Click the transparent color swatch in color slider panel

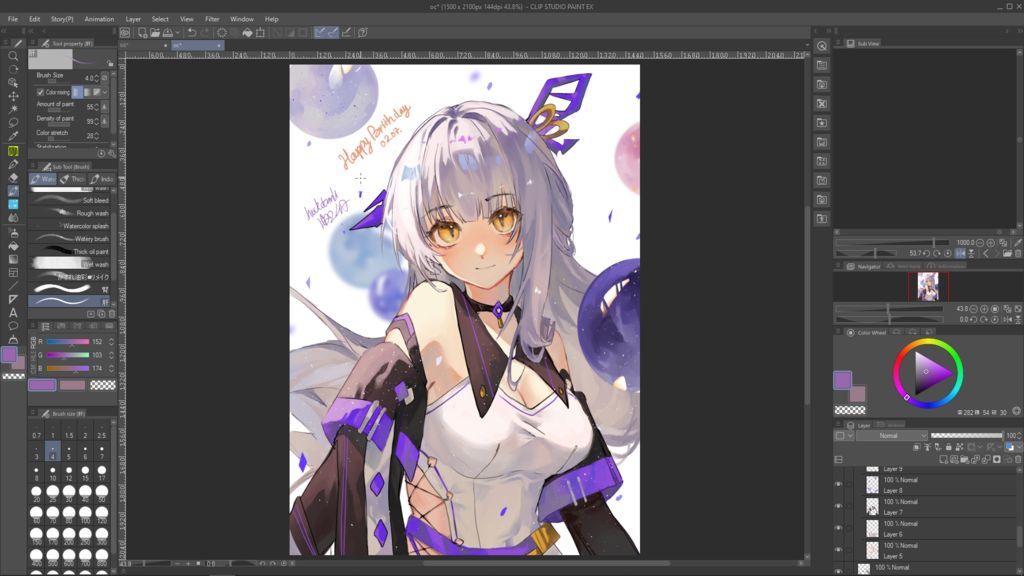tap(103, 385)
